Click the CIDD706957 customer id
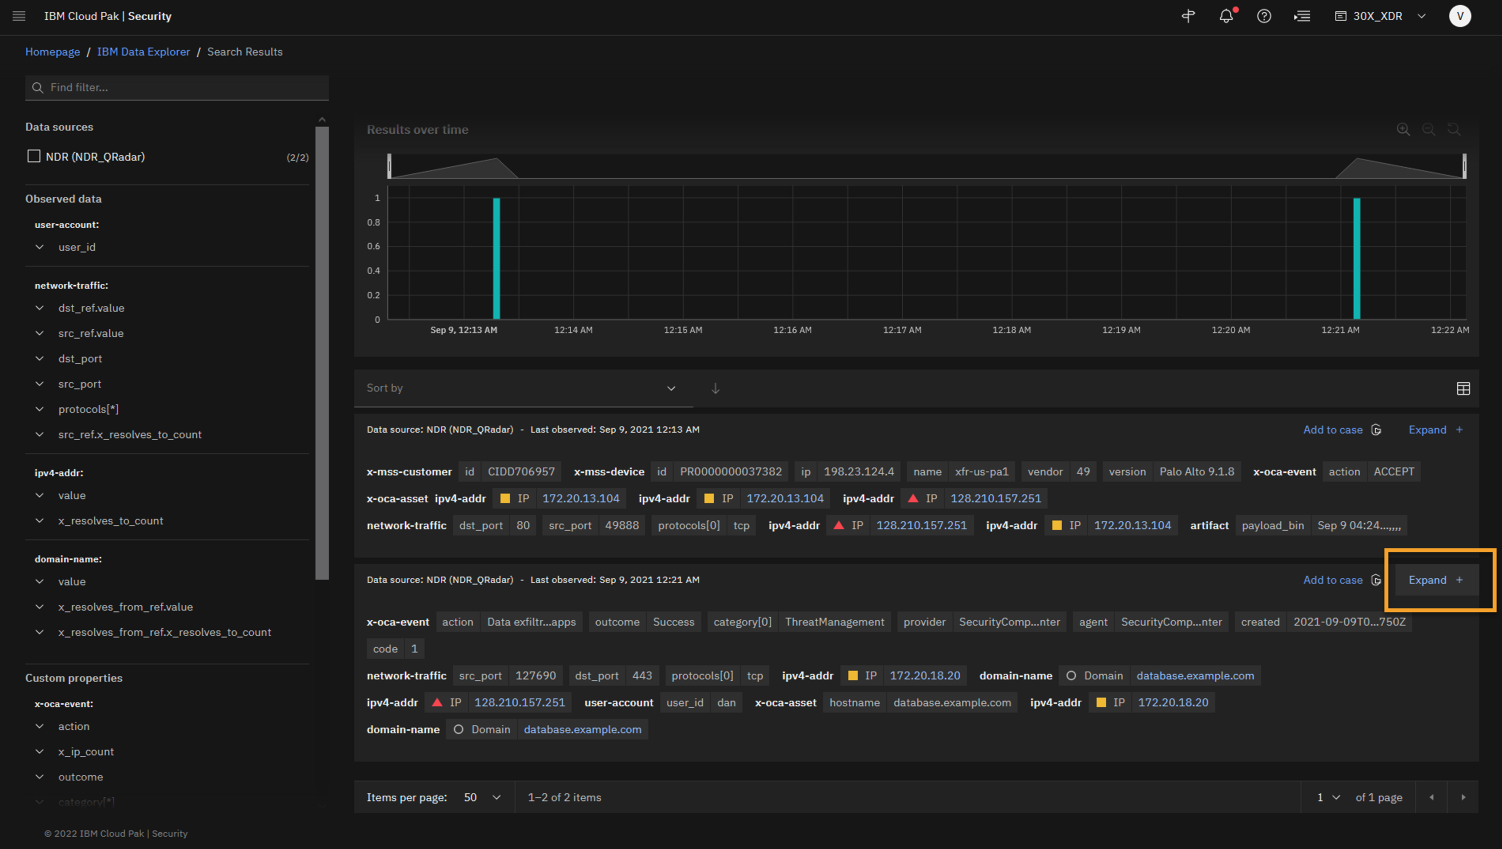 click(x=521, y=471)
